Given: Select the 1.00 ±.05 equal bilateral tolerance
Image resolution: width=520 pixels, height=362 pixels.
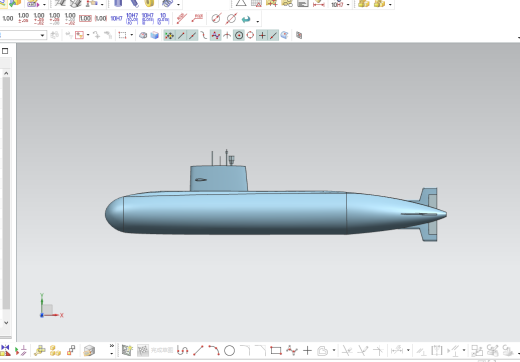Looking at the screenshot, I should [x=23, y=18].
